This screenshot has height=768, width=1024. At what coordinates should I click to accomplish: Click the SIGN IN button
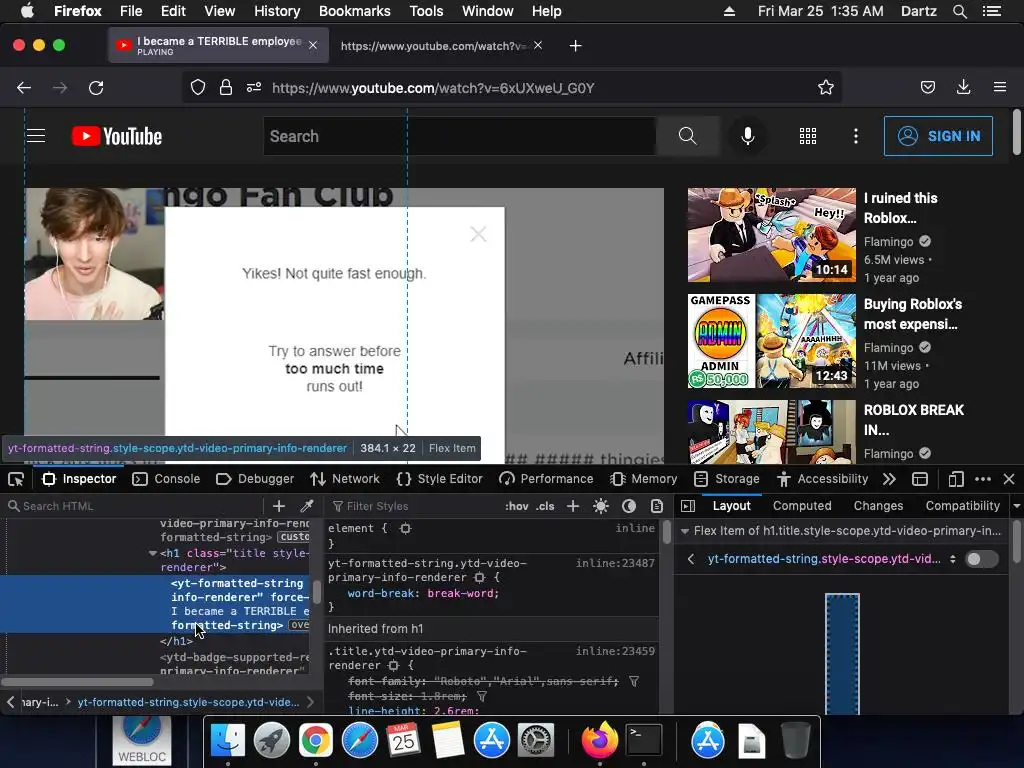(938, 136)
